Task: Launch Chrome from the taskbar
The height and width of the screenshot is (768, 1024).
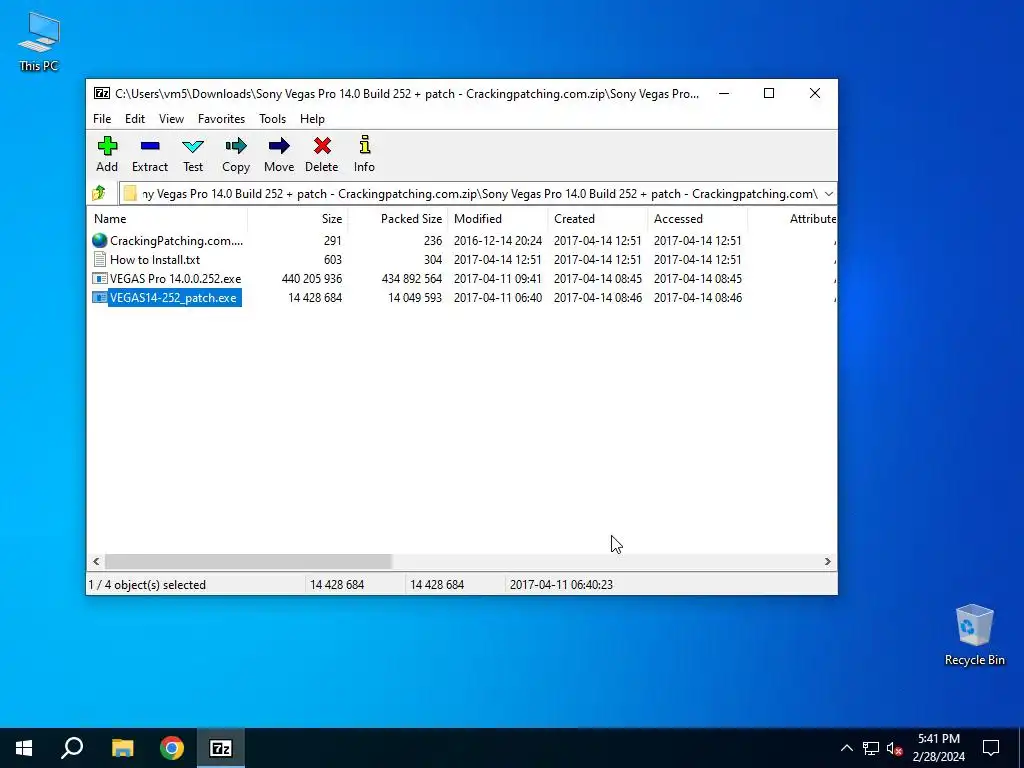Action: [172, 748]
